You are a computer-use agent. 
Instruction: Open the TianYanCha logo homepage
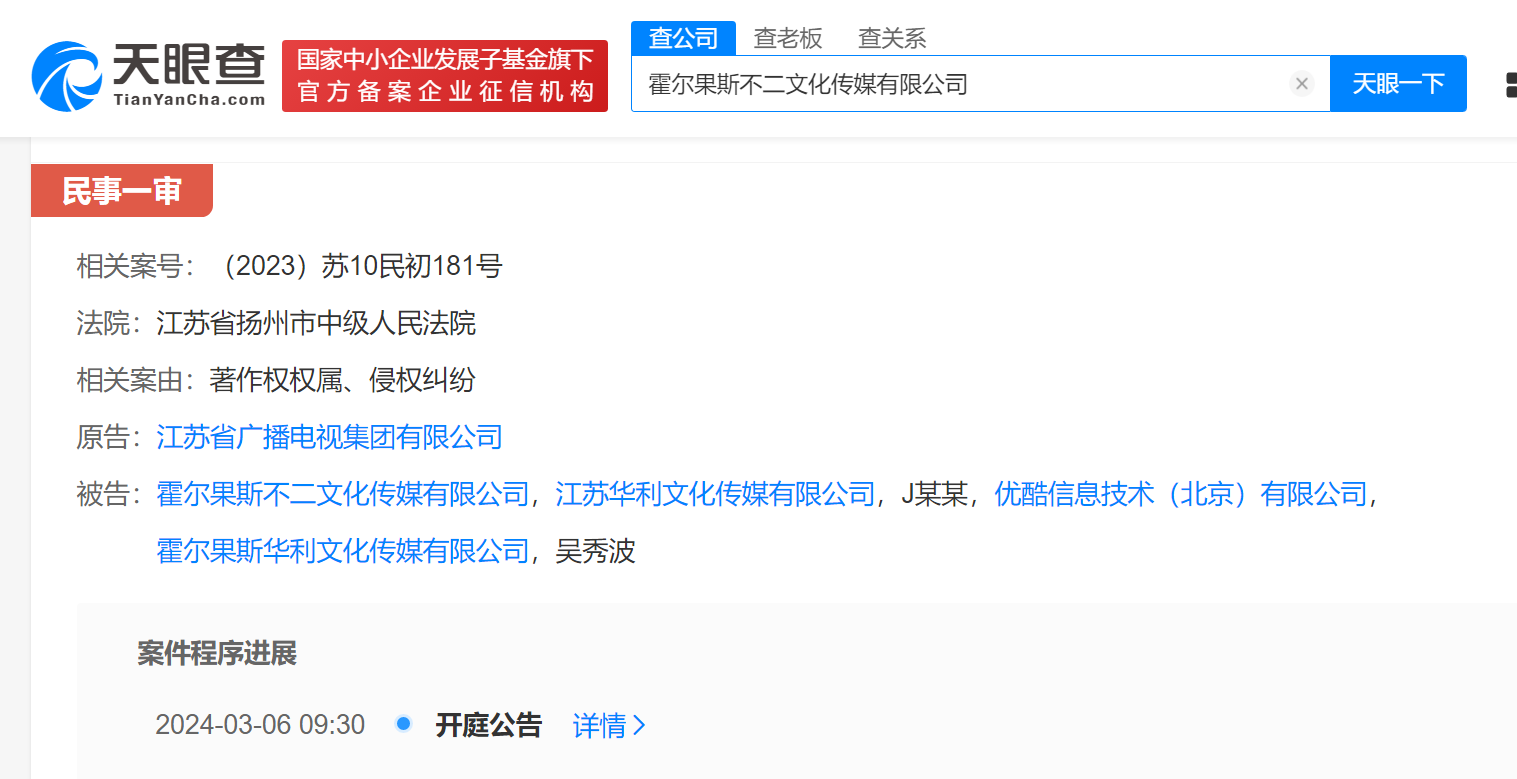[x=149, y=76]
